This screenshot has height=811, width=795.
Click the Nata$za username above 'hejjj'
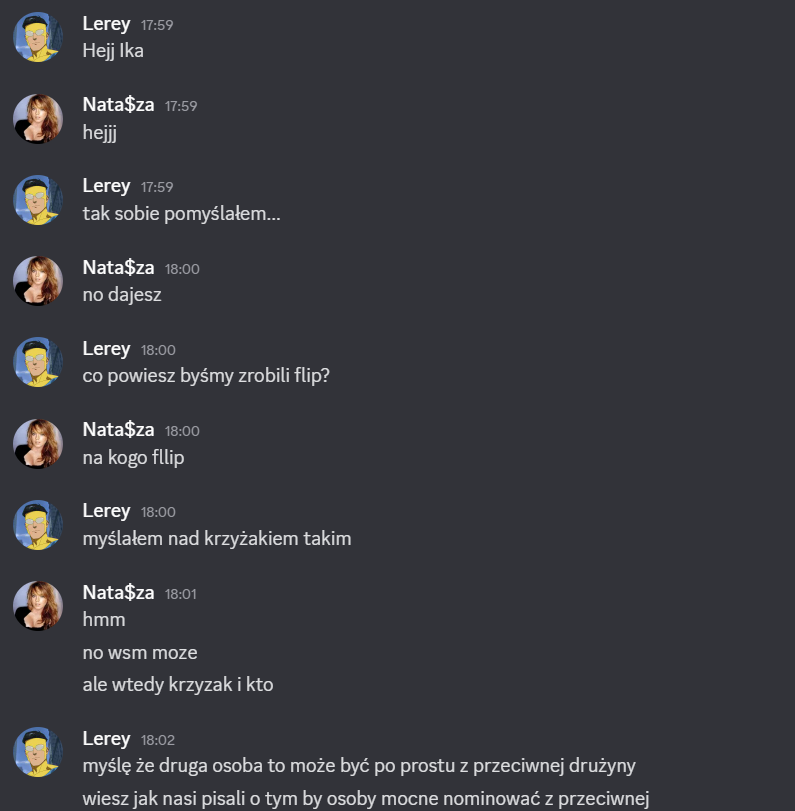118,104
